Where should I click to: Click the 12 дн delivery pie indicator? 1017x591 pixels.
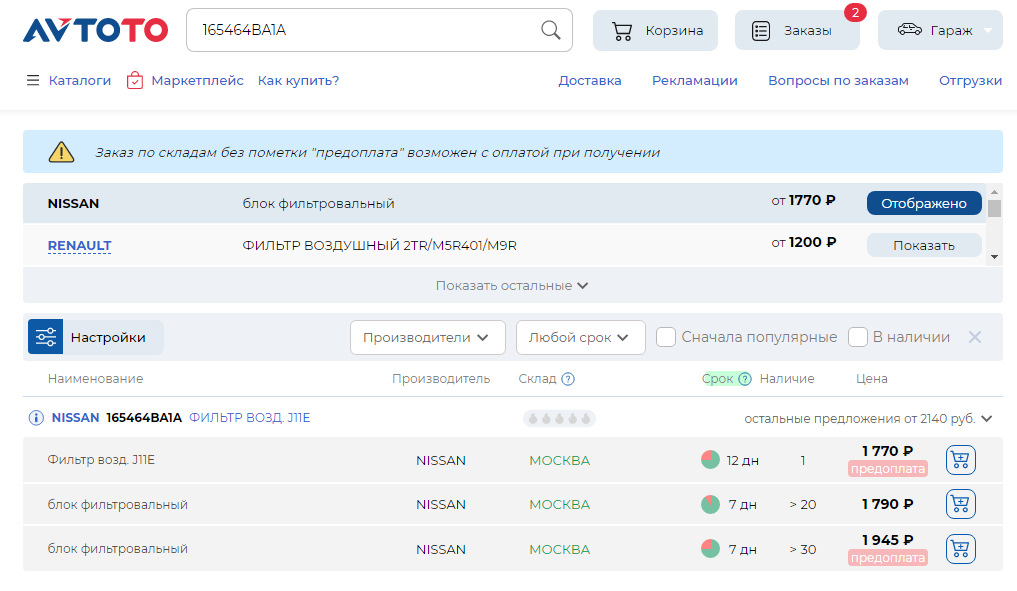pyautogui.click(x=710, y=459)
